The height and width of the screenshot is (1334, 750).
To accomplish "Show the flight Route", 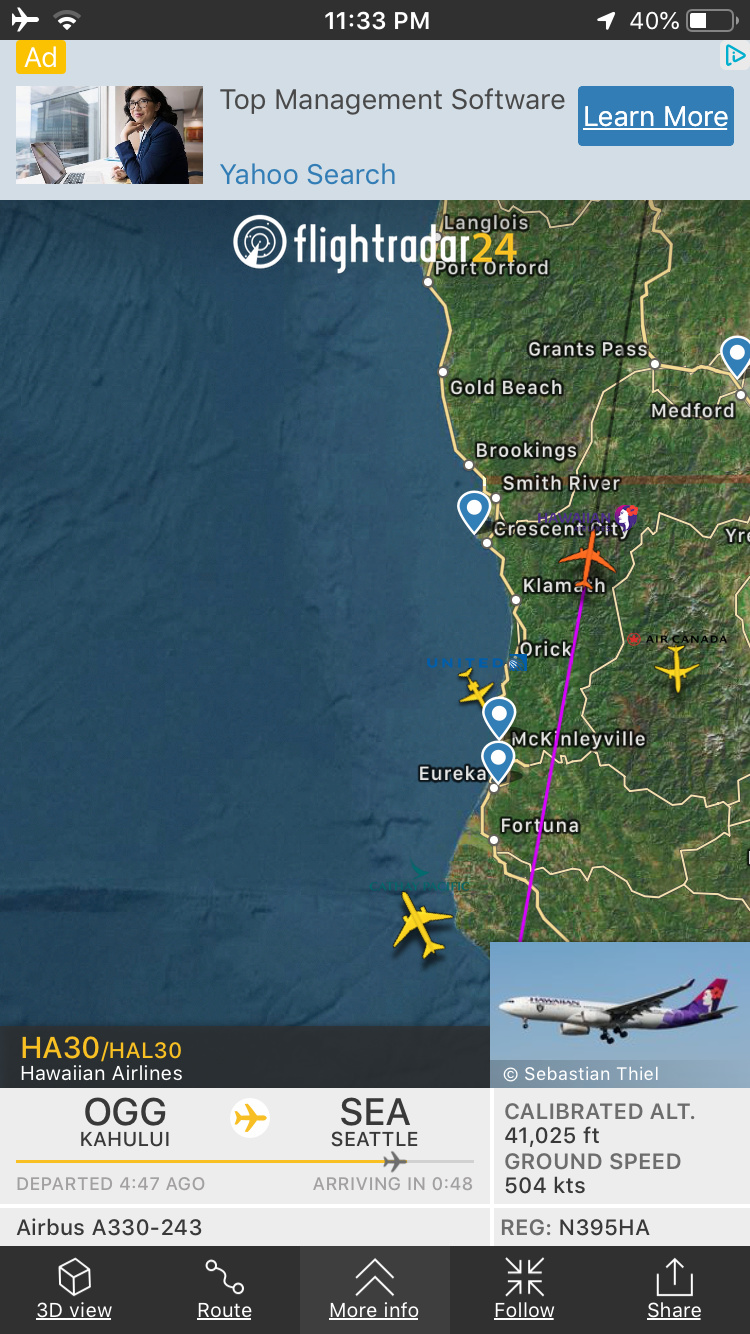I will [224, 1277].
